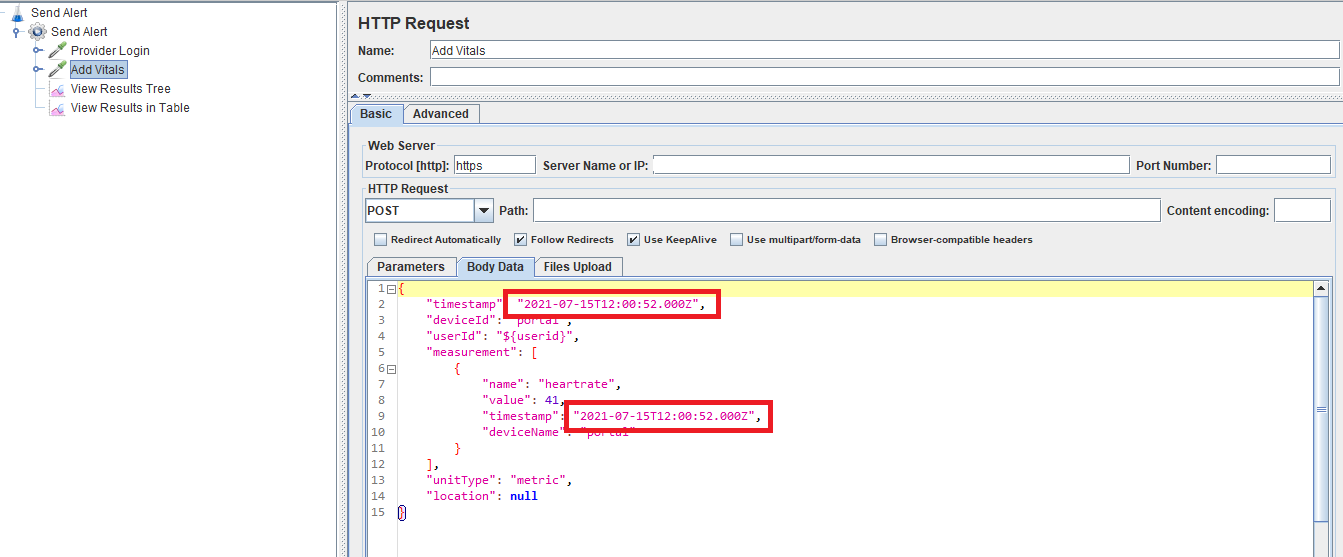Open the POST method dropdown arrow
This screenshot has height=557, width=1343.
(x=484, y=211)
